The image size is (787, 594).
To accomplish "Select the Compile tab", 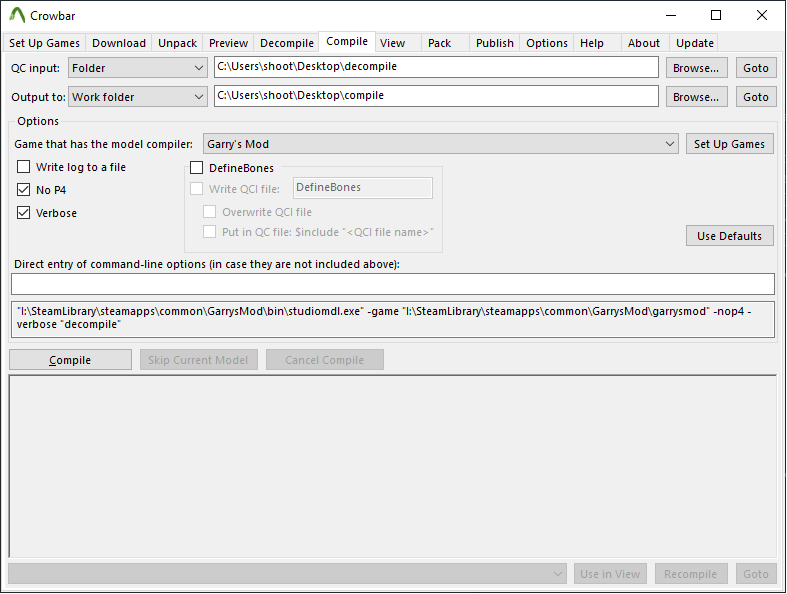I will (x=347, y=42).
